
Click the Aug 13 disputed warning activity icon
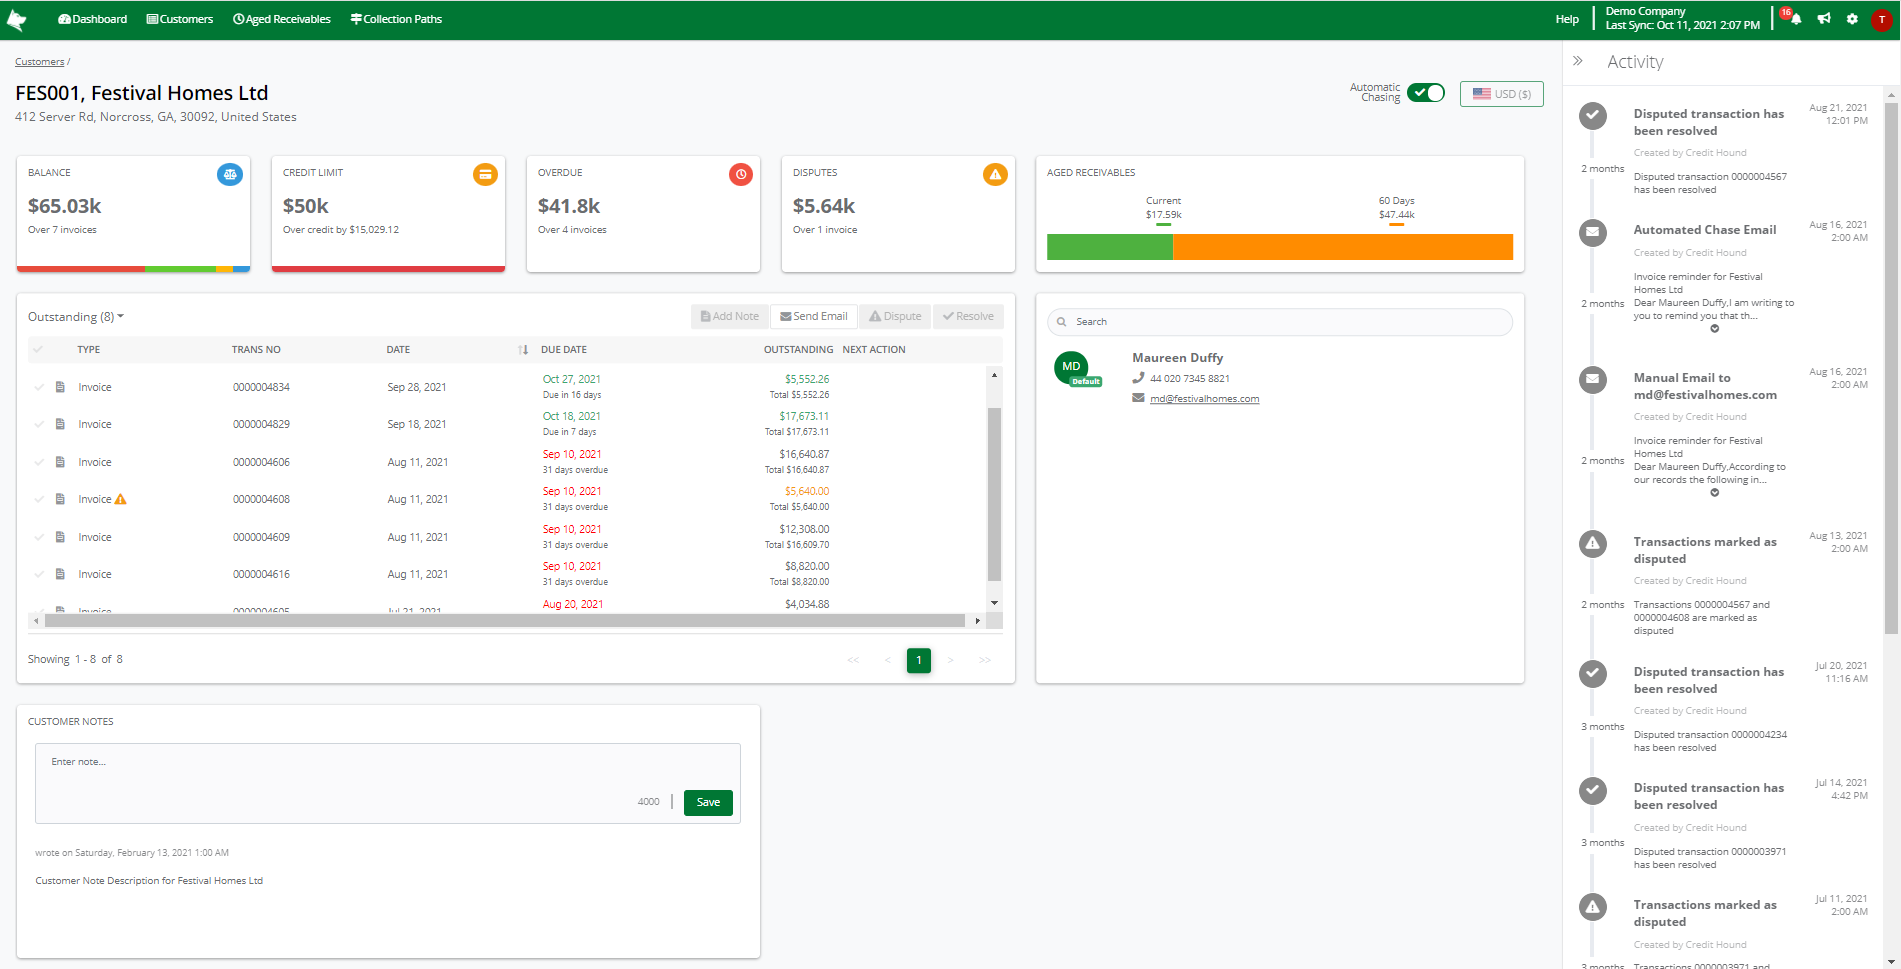1593,543
